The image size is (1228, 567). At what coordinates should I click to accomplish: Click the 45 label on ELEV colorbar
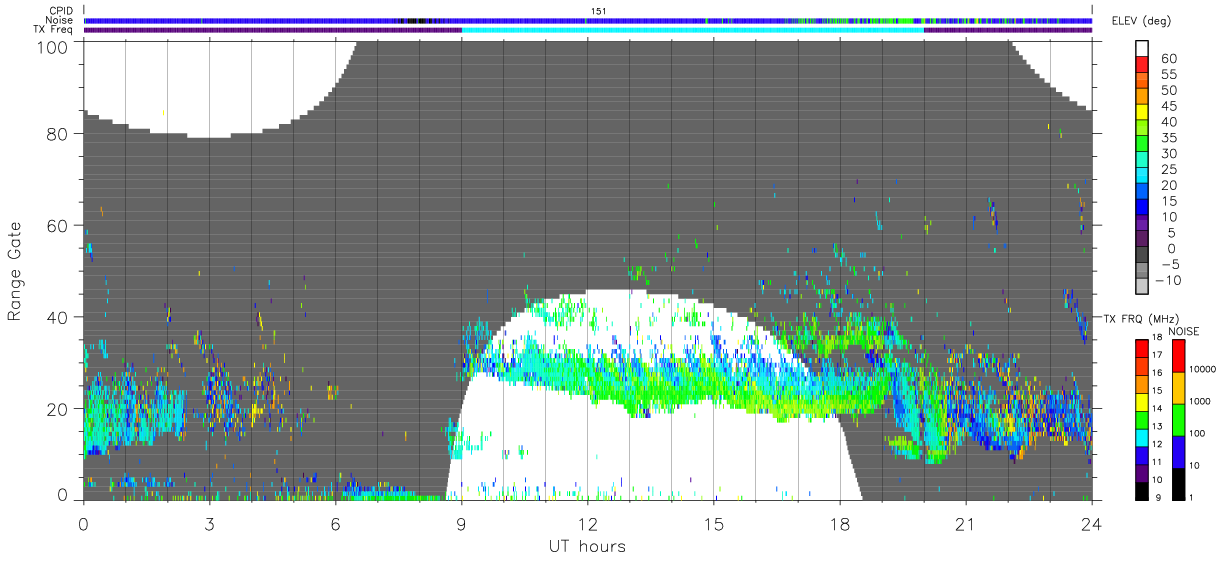pyautogui.click(x=1168, y=106)
